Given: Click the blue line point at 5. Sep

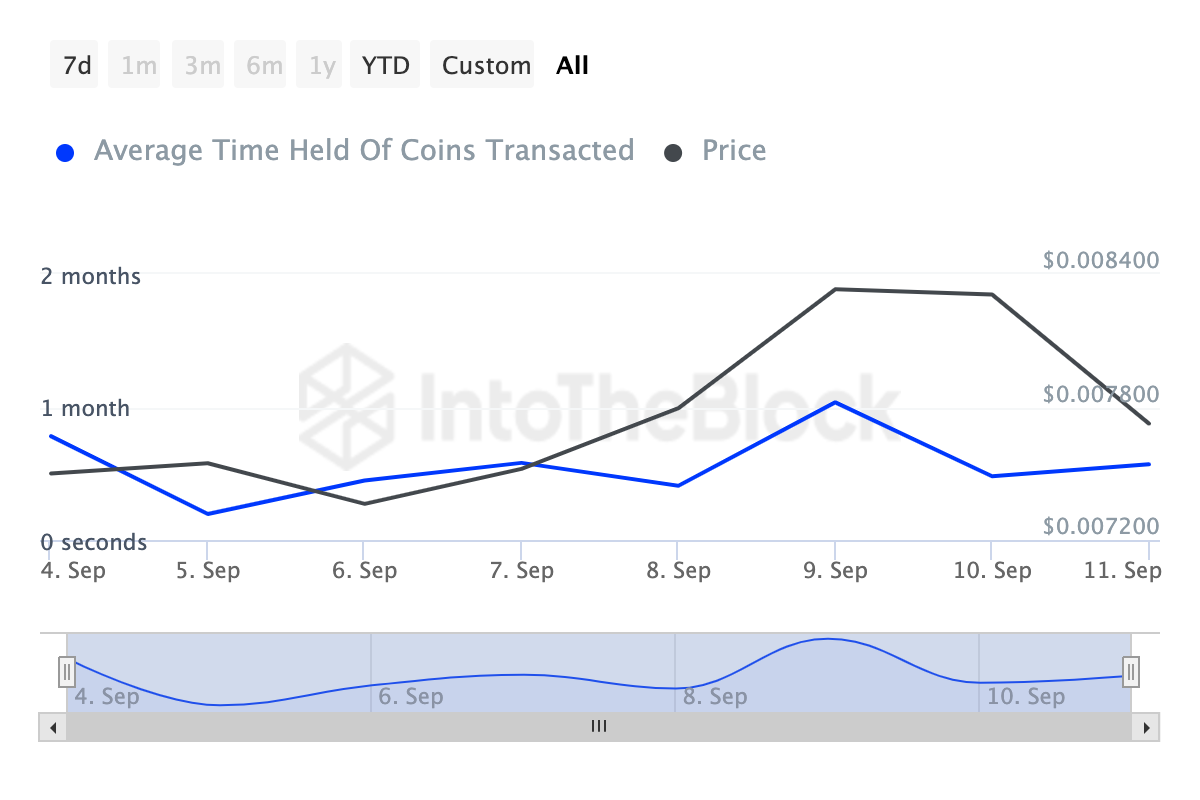Looking at the screenshot, I should click(x=207, y=514).
